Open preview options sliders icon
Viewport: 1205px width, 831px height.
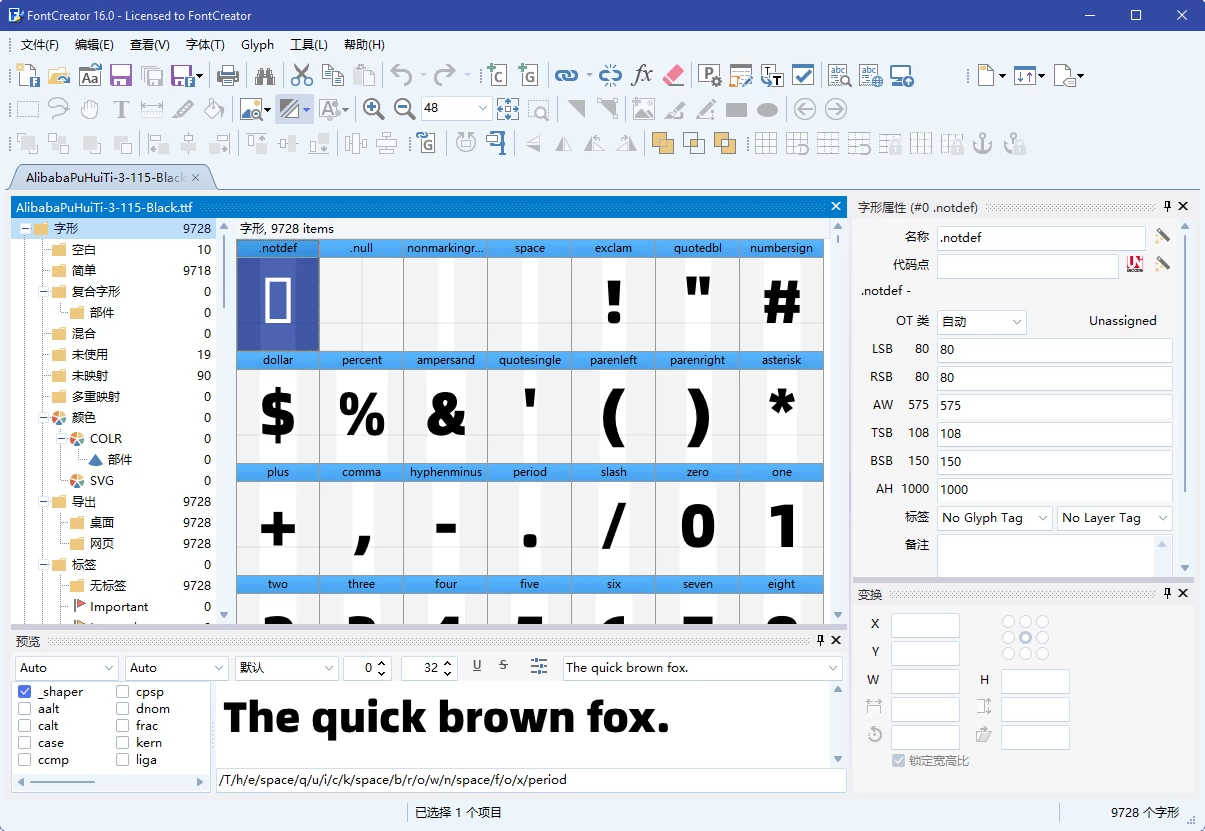[540, 666]
